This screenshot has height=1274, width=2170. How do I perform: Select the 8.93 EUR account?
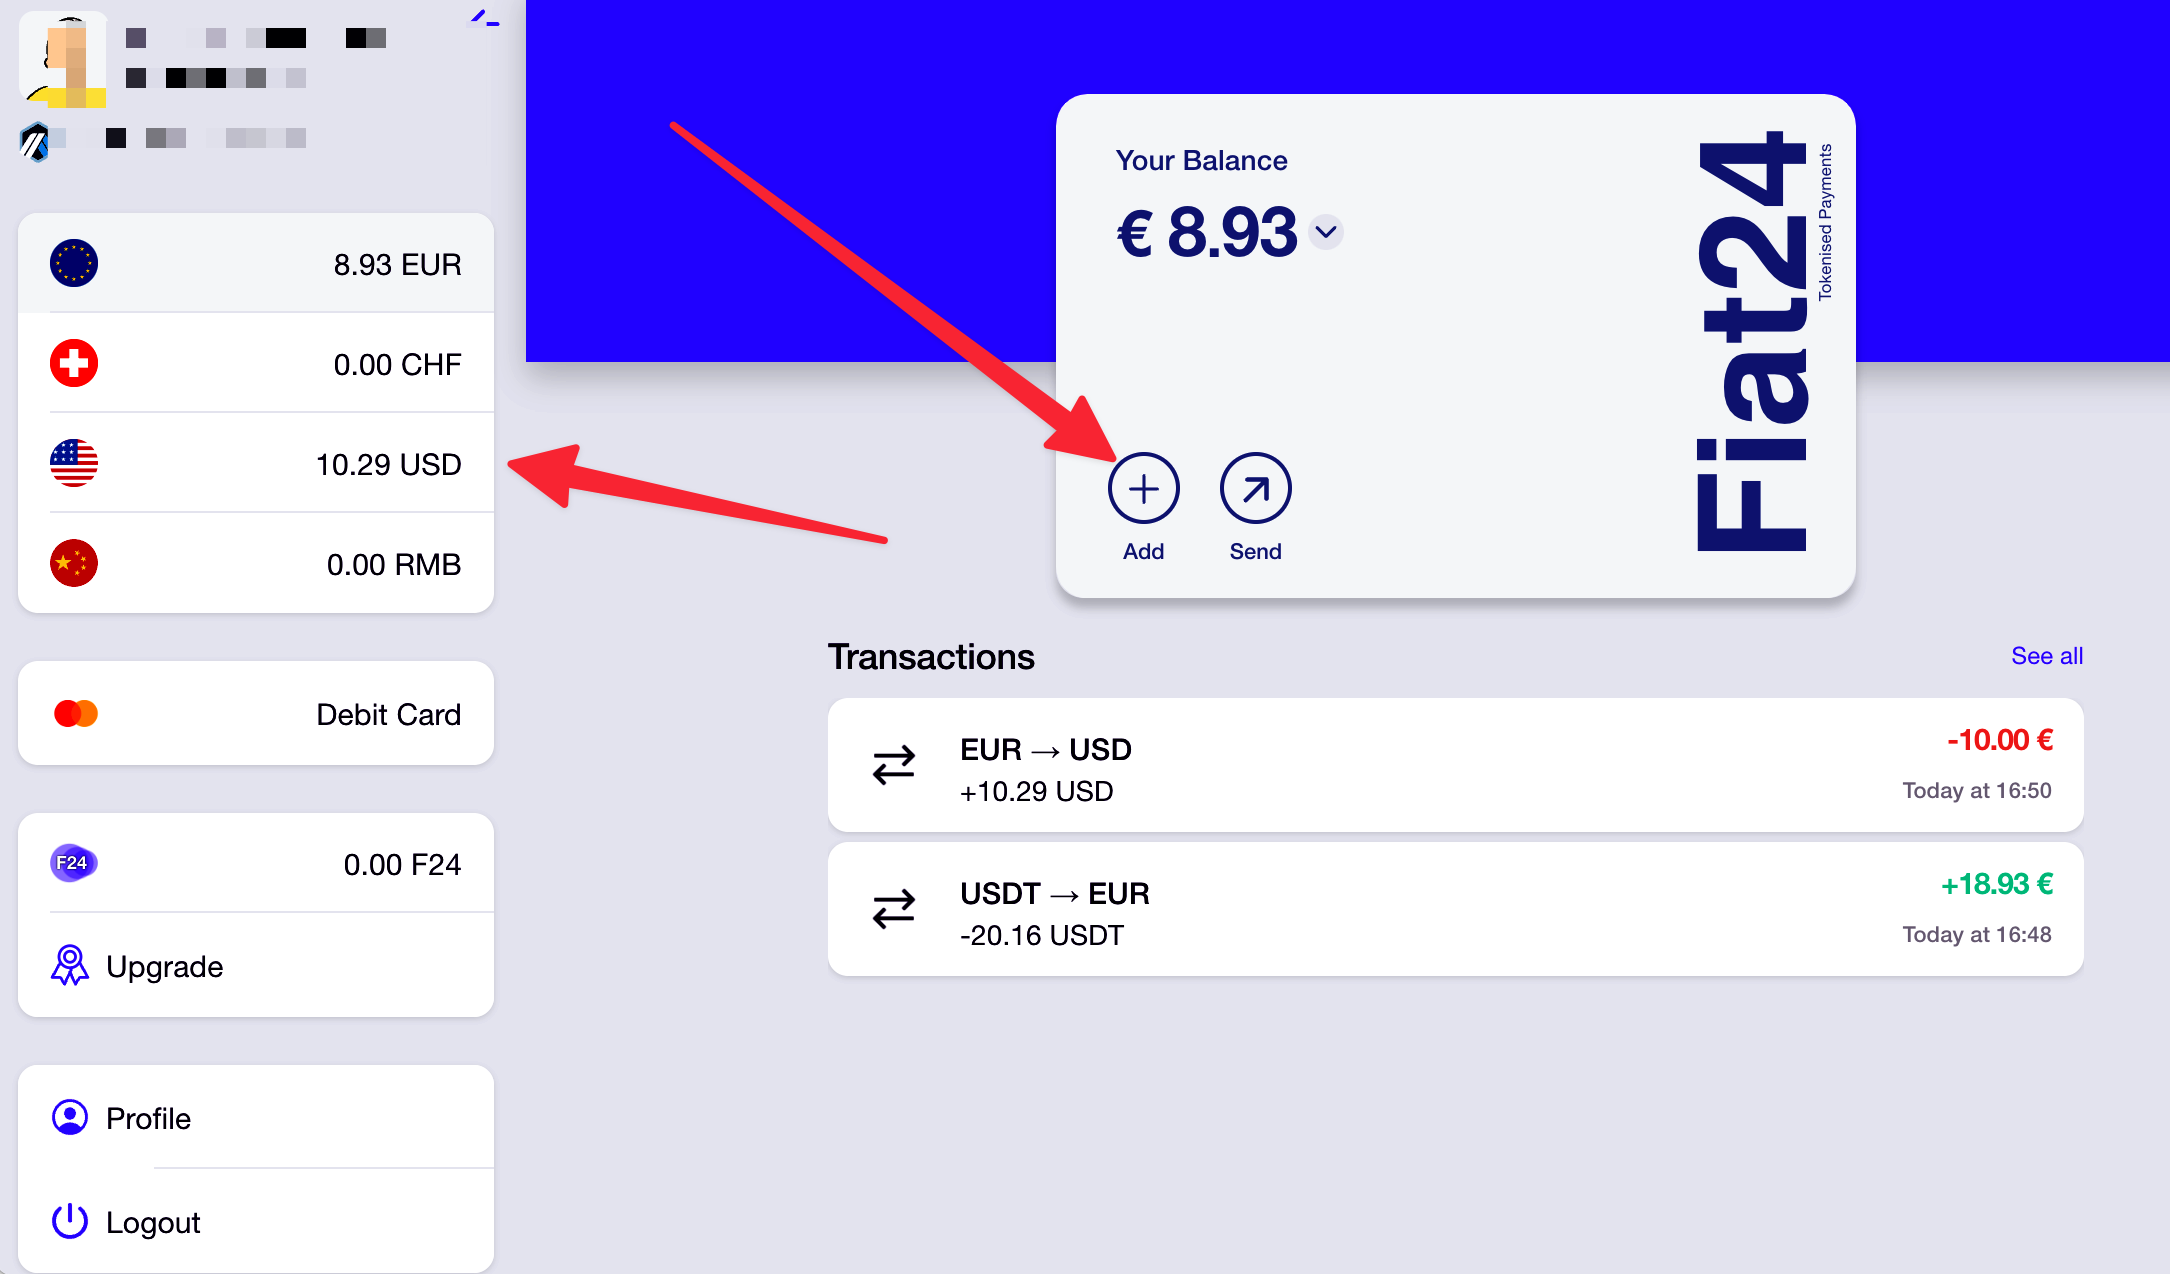point(256,264)
